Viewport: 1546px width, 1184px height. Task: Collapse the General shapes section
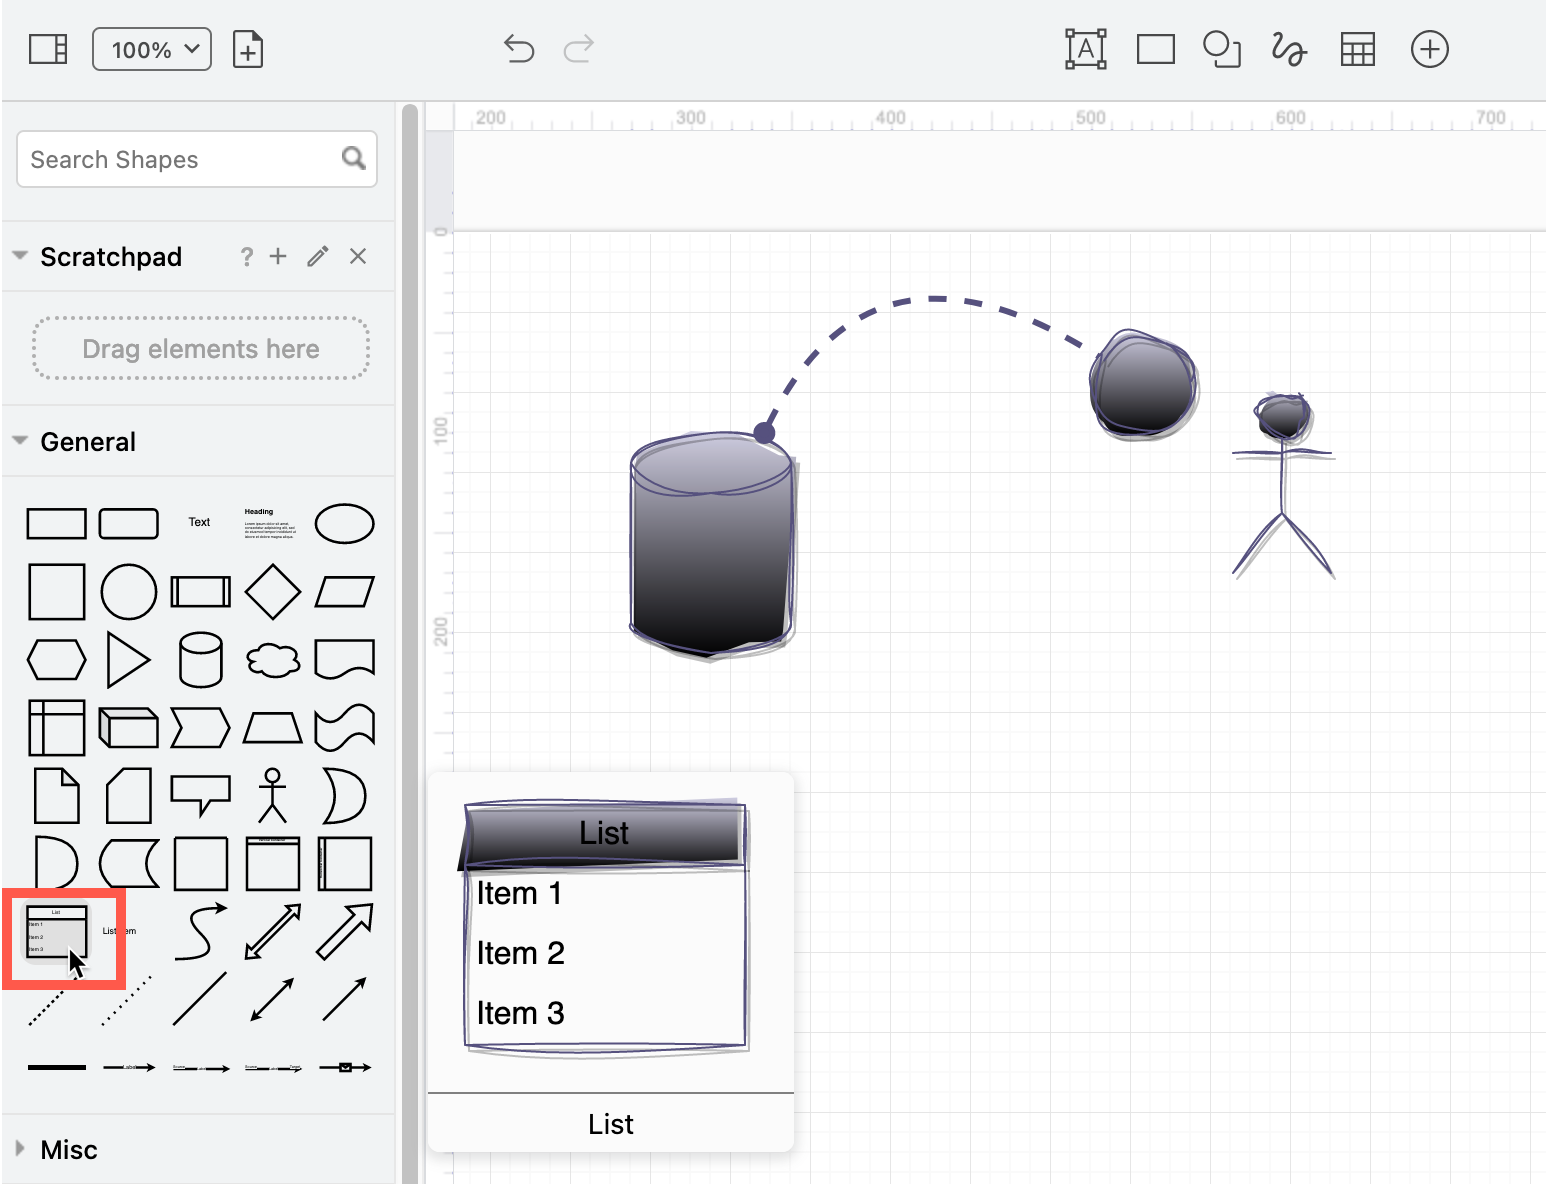click(20, 440)
